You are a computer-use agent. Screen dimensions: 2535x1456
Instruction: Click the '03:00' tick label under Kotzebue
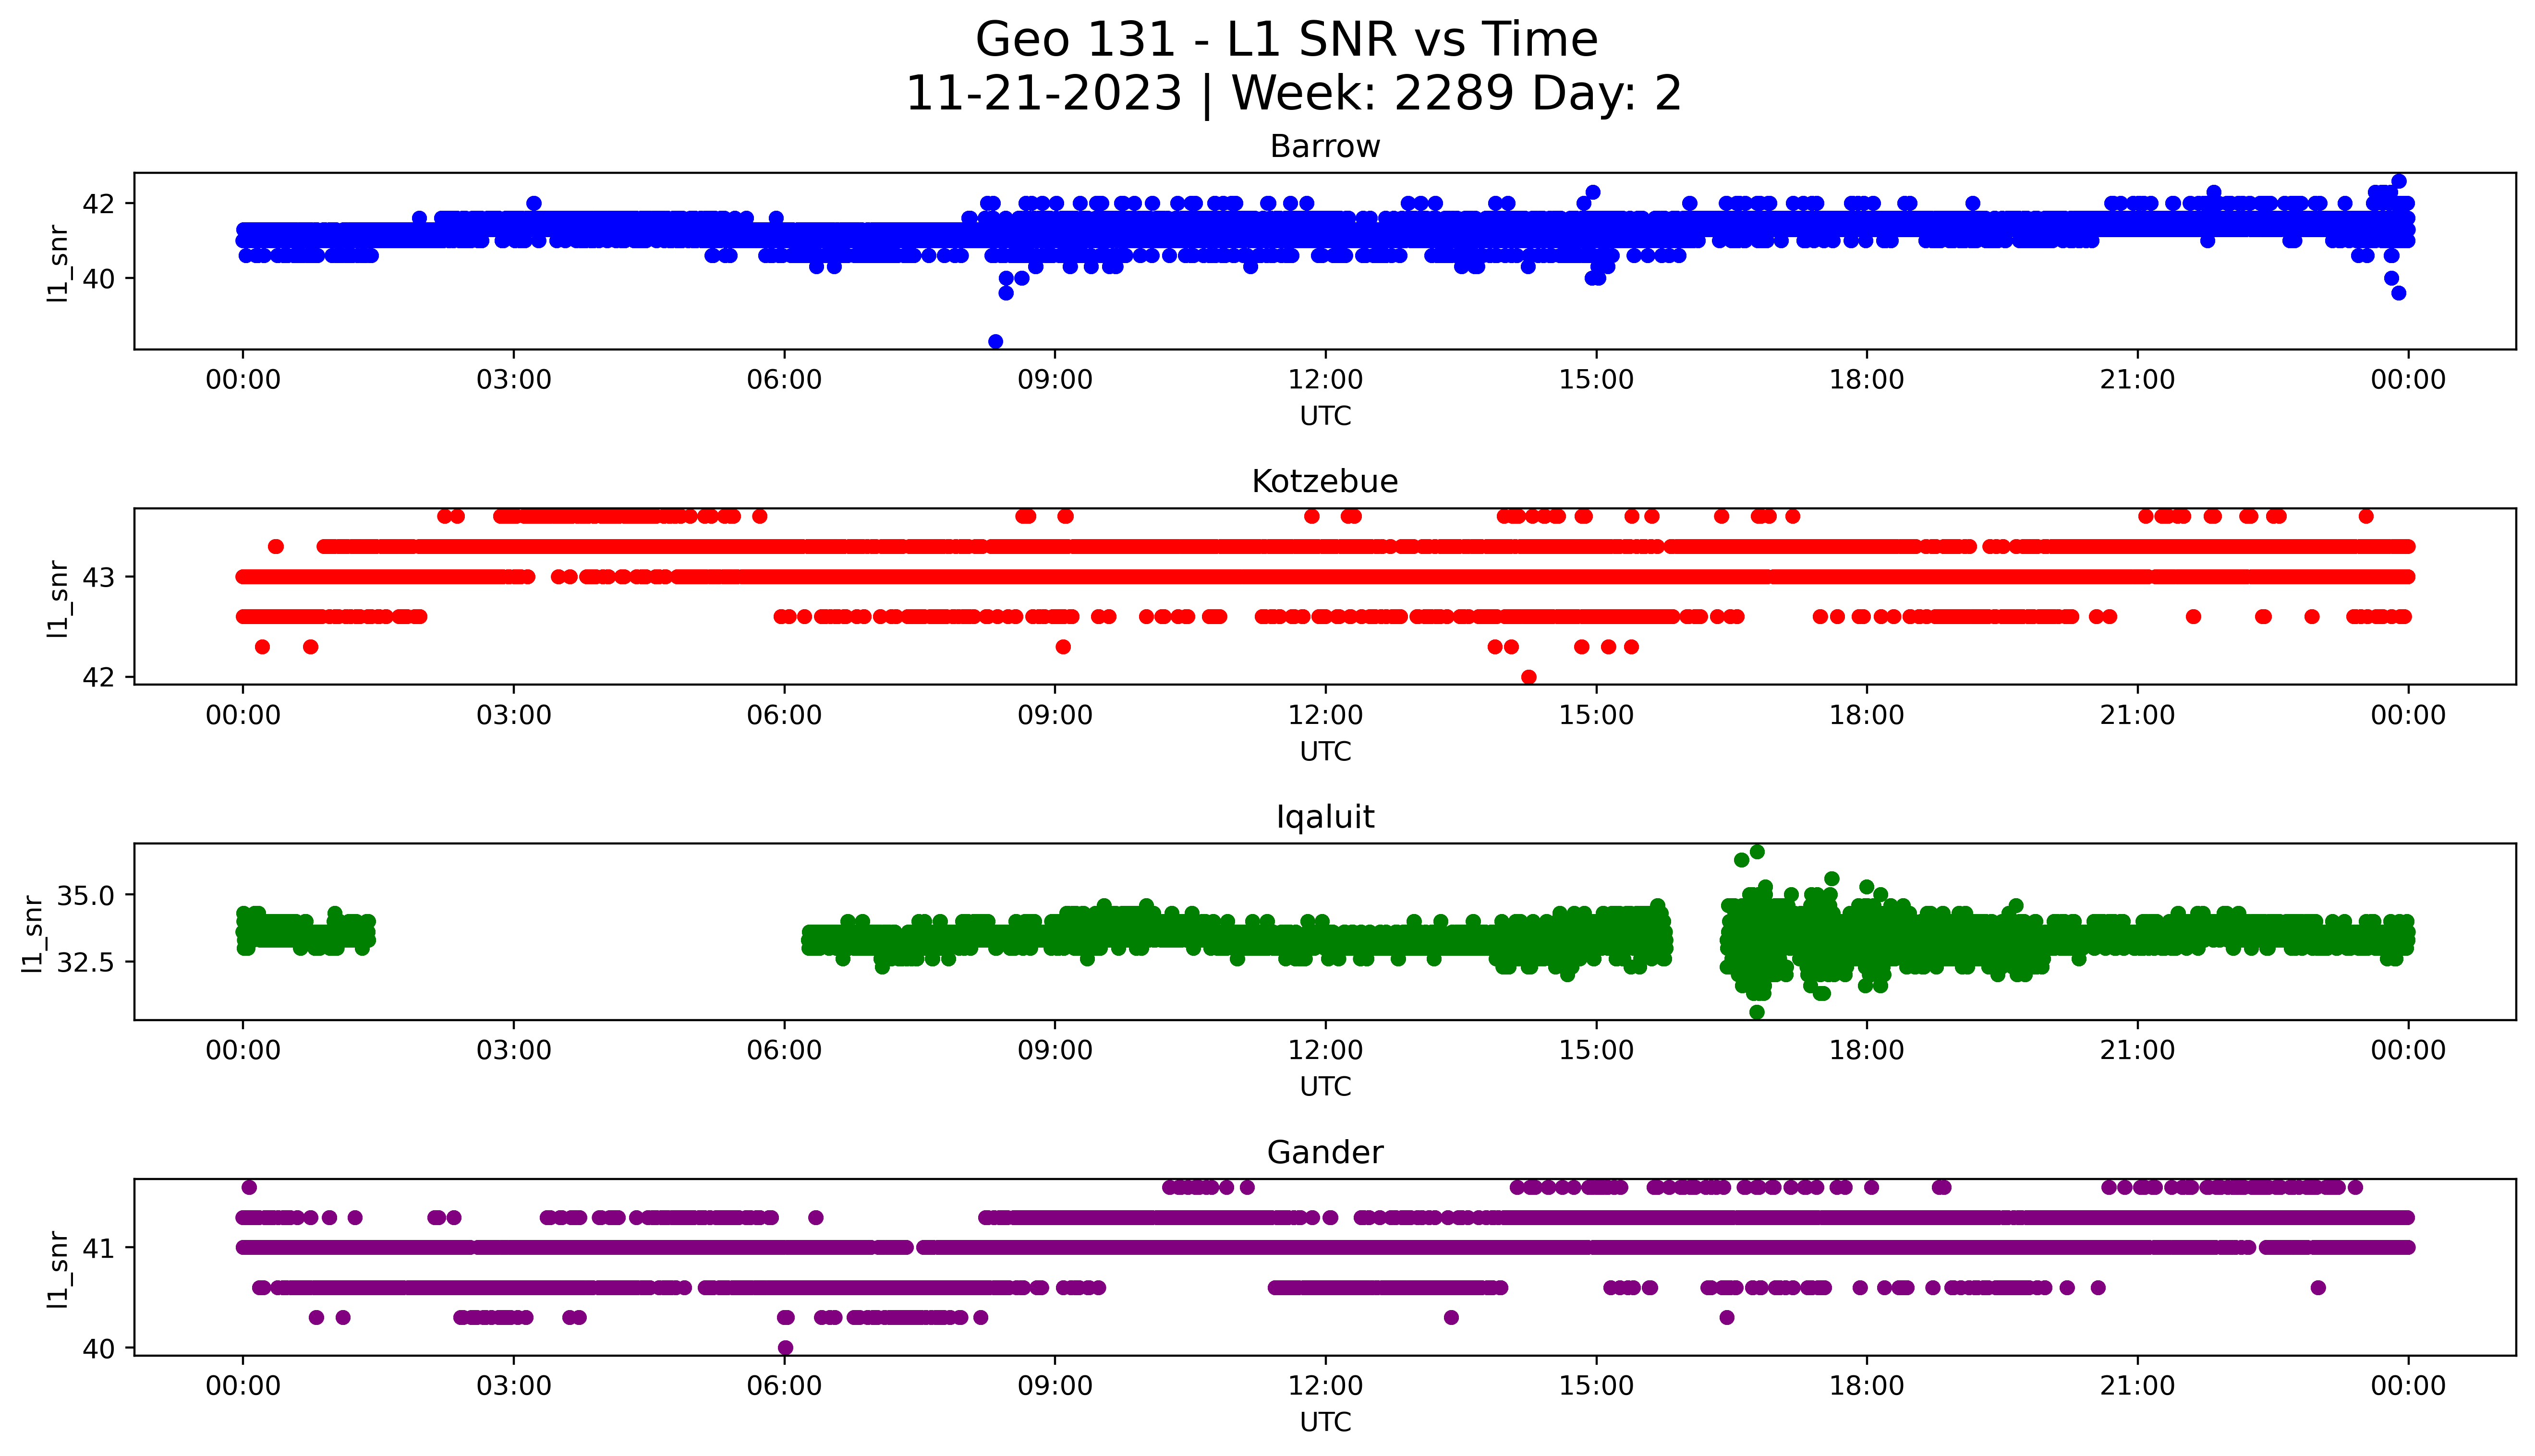514,715
